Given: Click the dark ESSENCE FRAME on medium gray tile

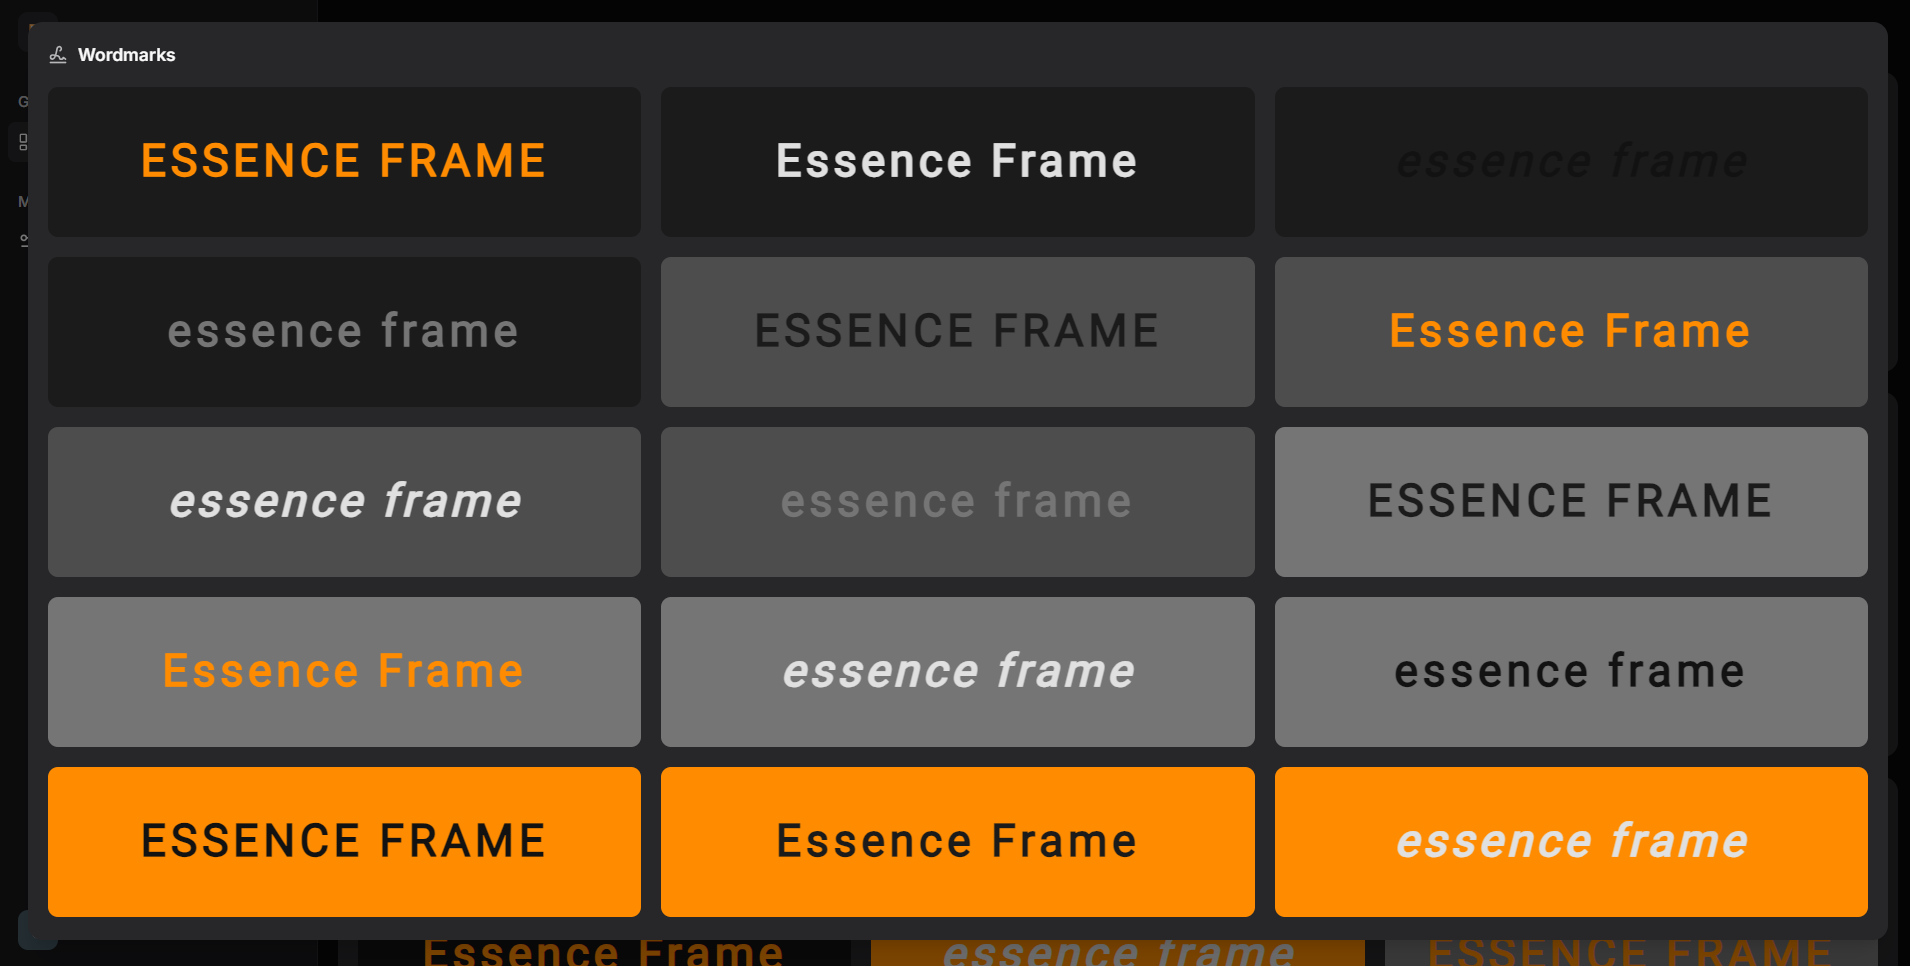Looking at the screenshot, I should 956,331.
